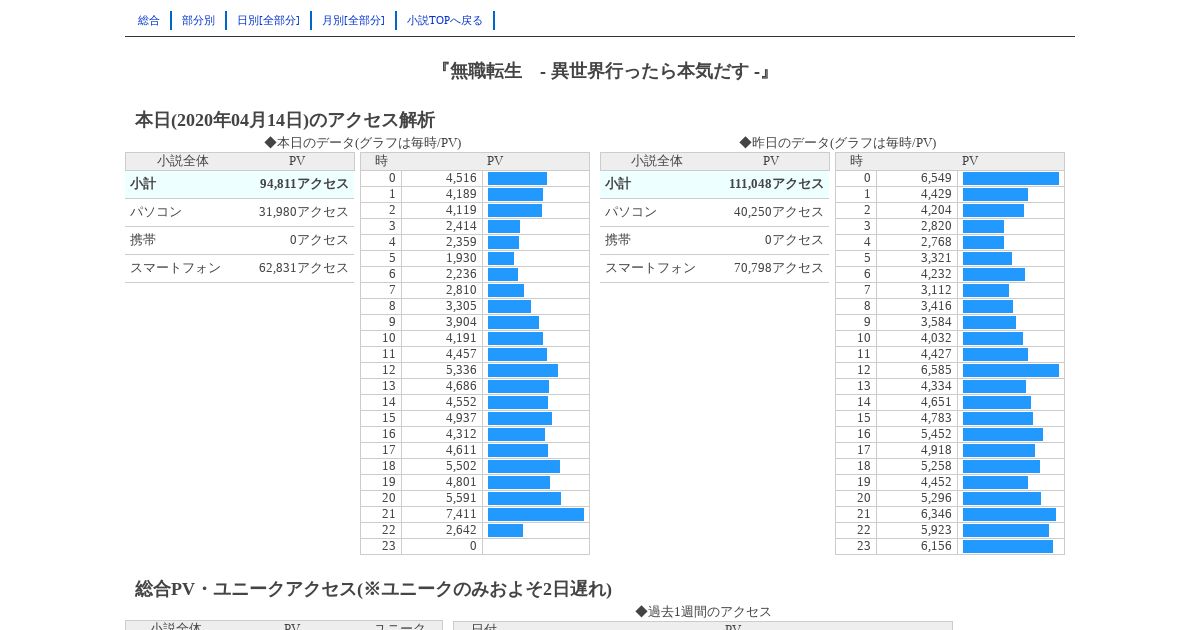Click today's hour 20 PV 5,591
1200x630 pixels.
tap(461, 498)
